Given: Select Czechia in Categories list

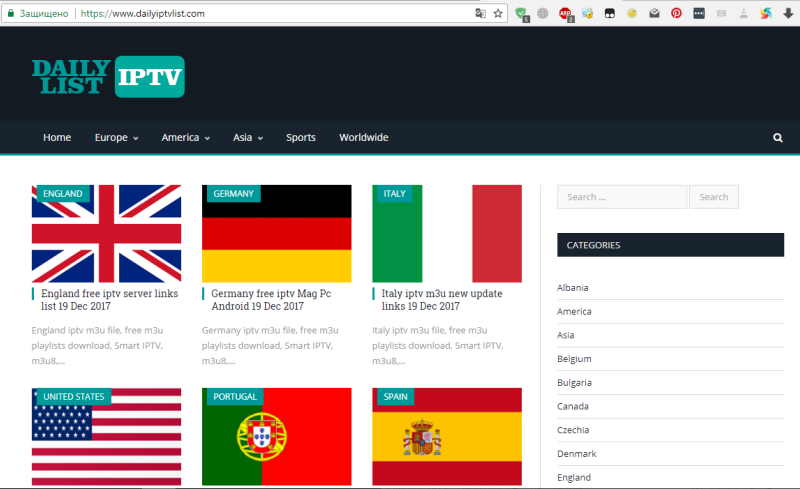Looking at the screenshot, I should 573,430.
